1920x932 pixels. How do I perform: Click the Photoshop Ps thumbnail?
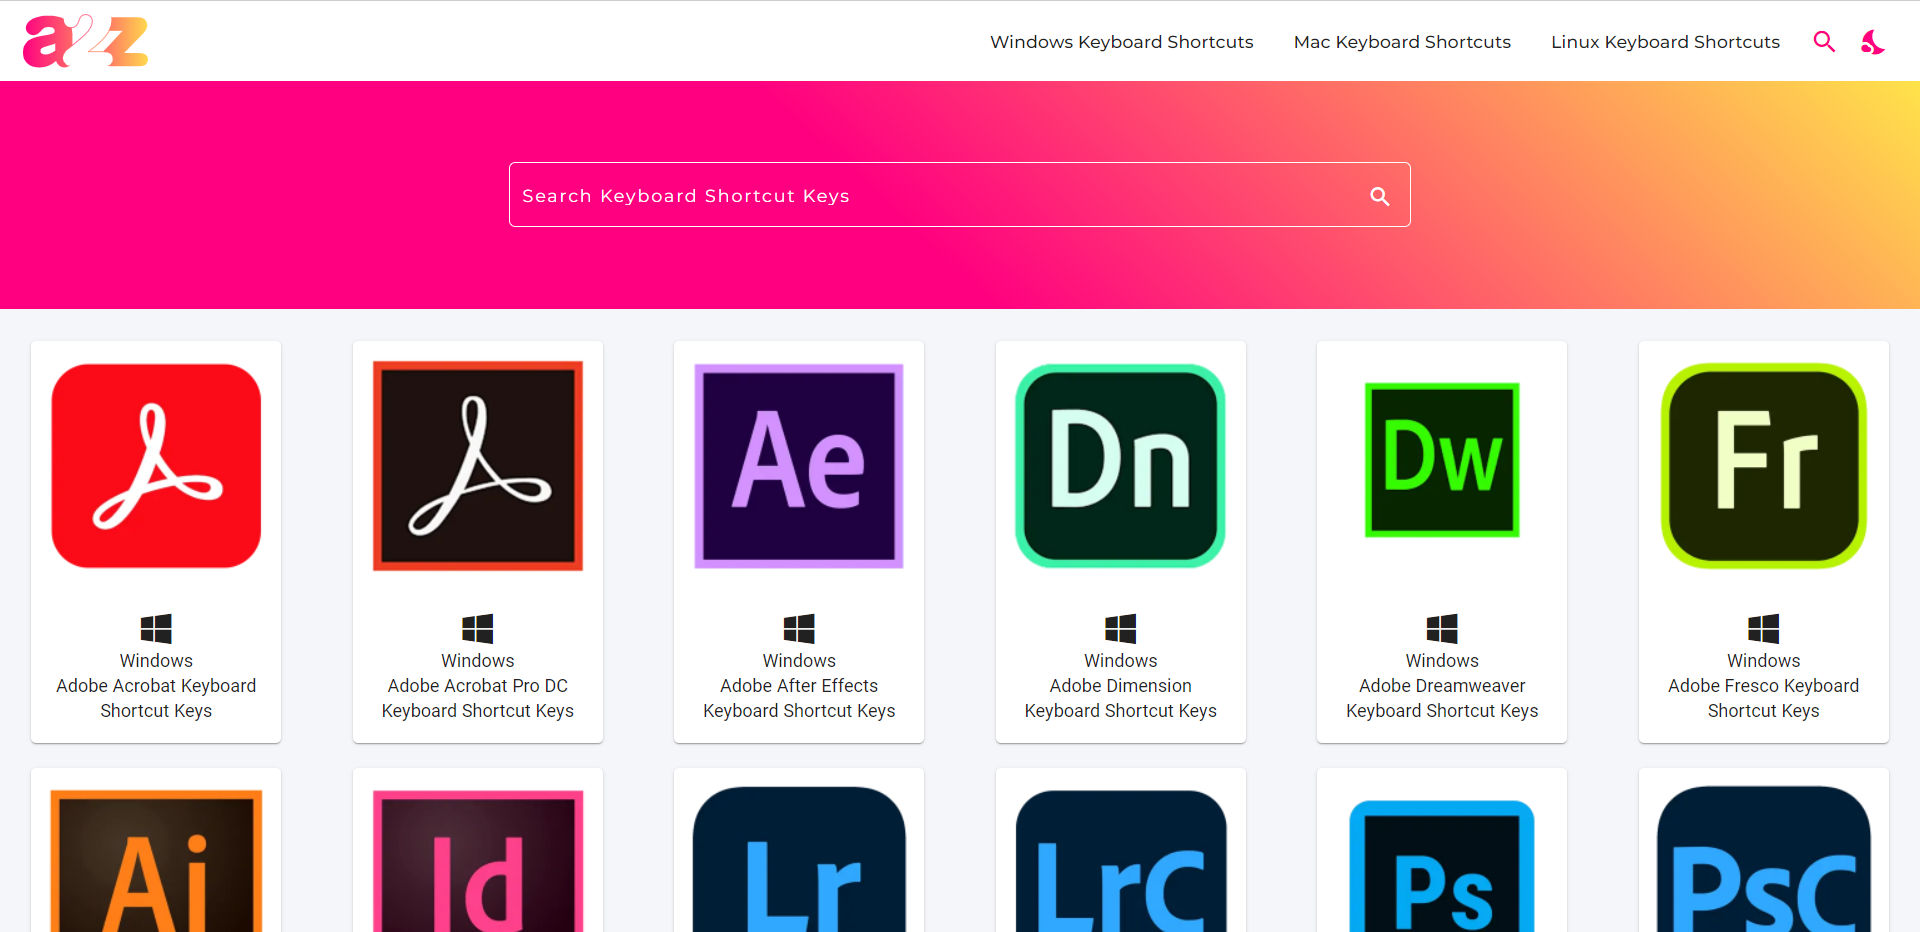pyautogui.click(x=1442, y=865)
